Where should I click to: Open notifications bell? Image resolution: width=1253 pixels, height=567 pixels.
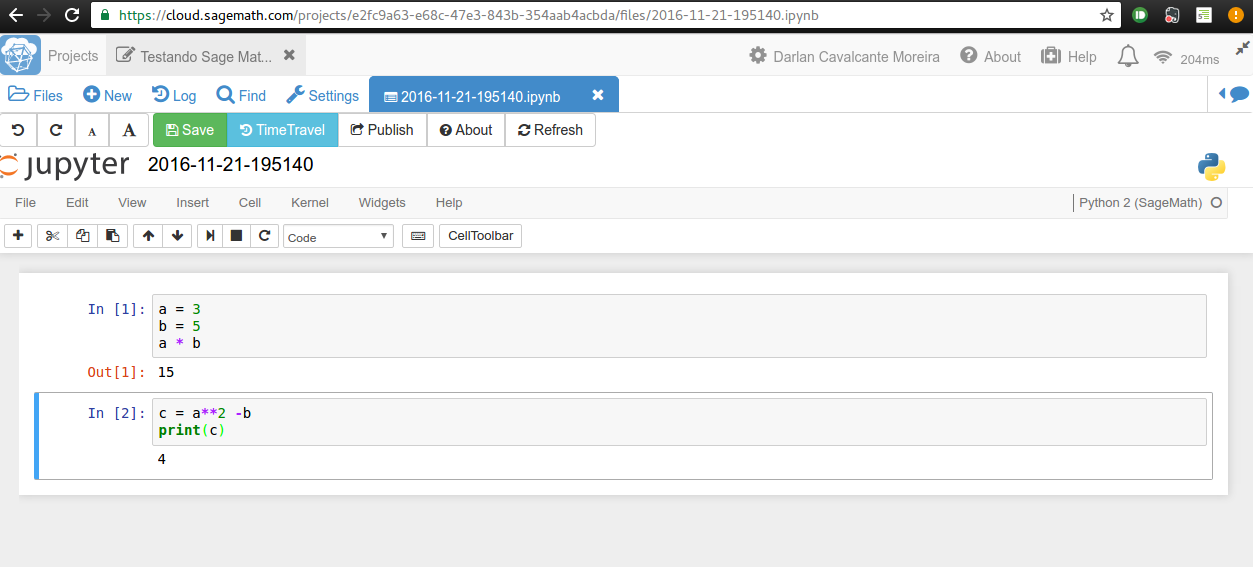[1128, 56]
